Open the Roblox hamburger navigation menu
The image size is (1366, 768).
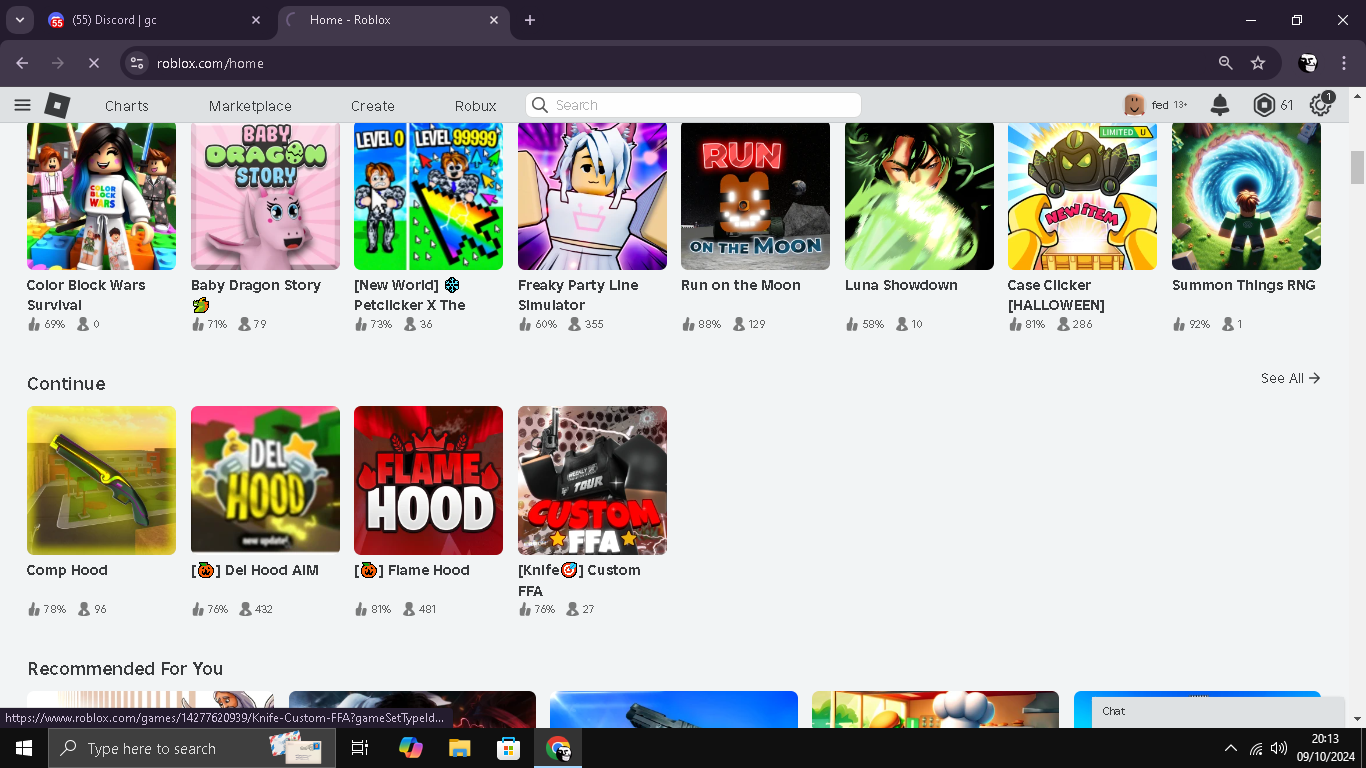coord(22,105)
